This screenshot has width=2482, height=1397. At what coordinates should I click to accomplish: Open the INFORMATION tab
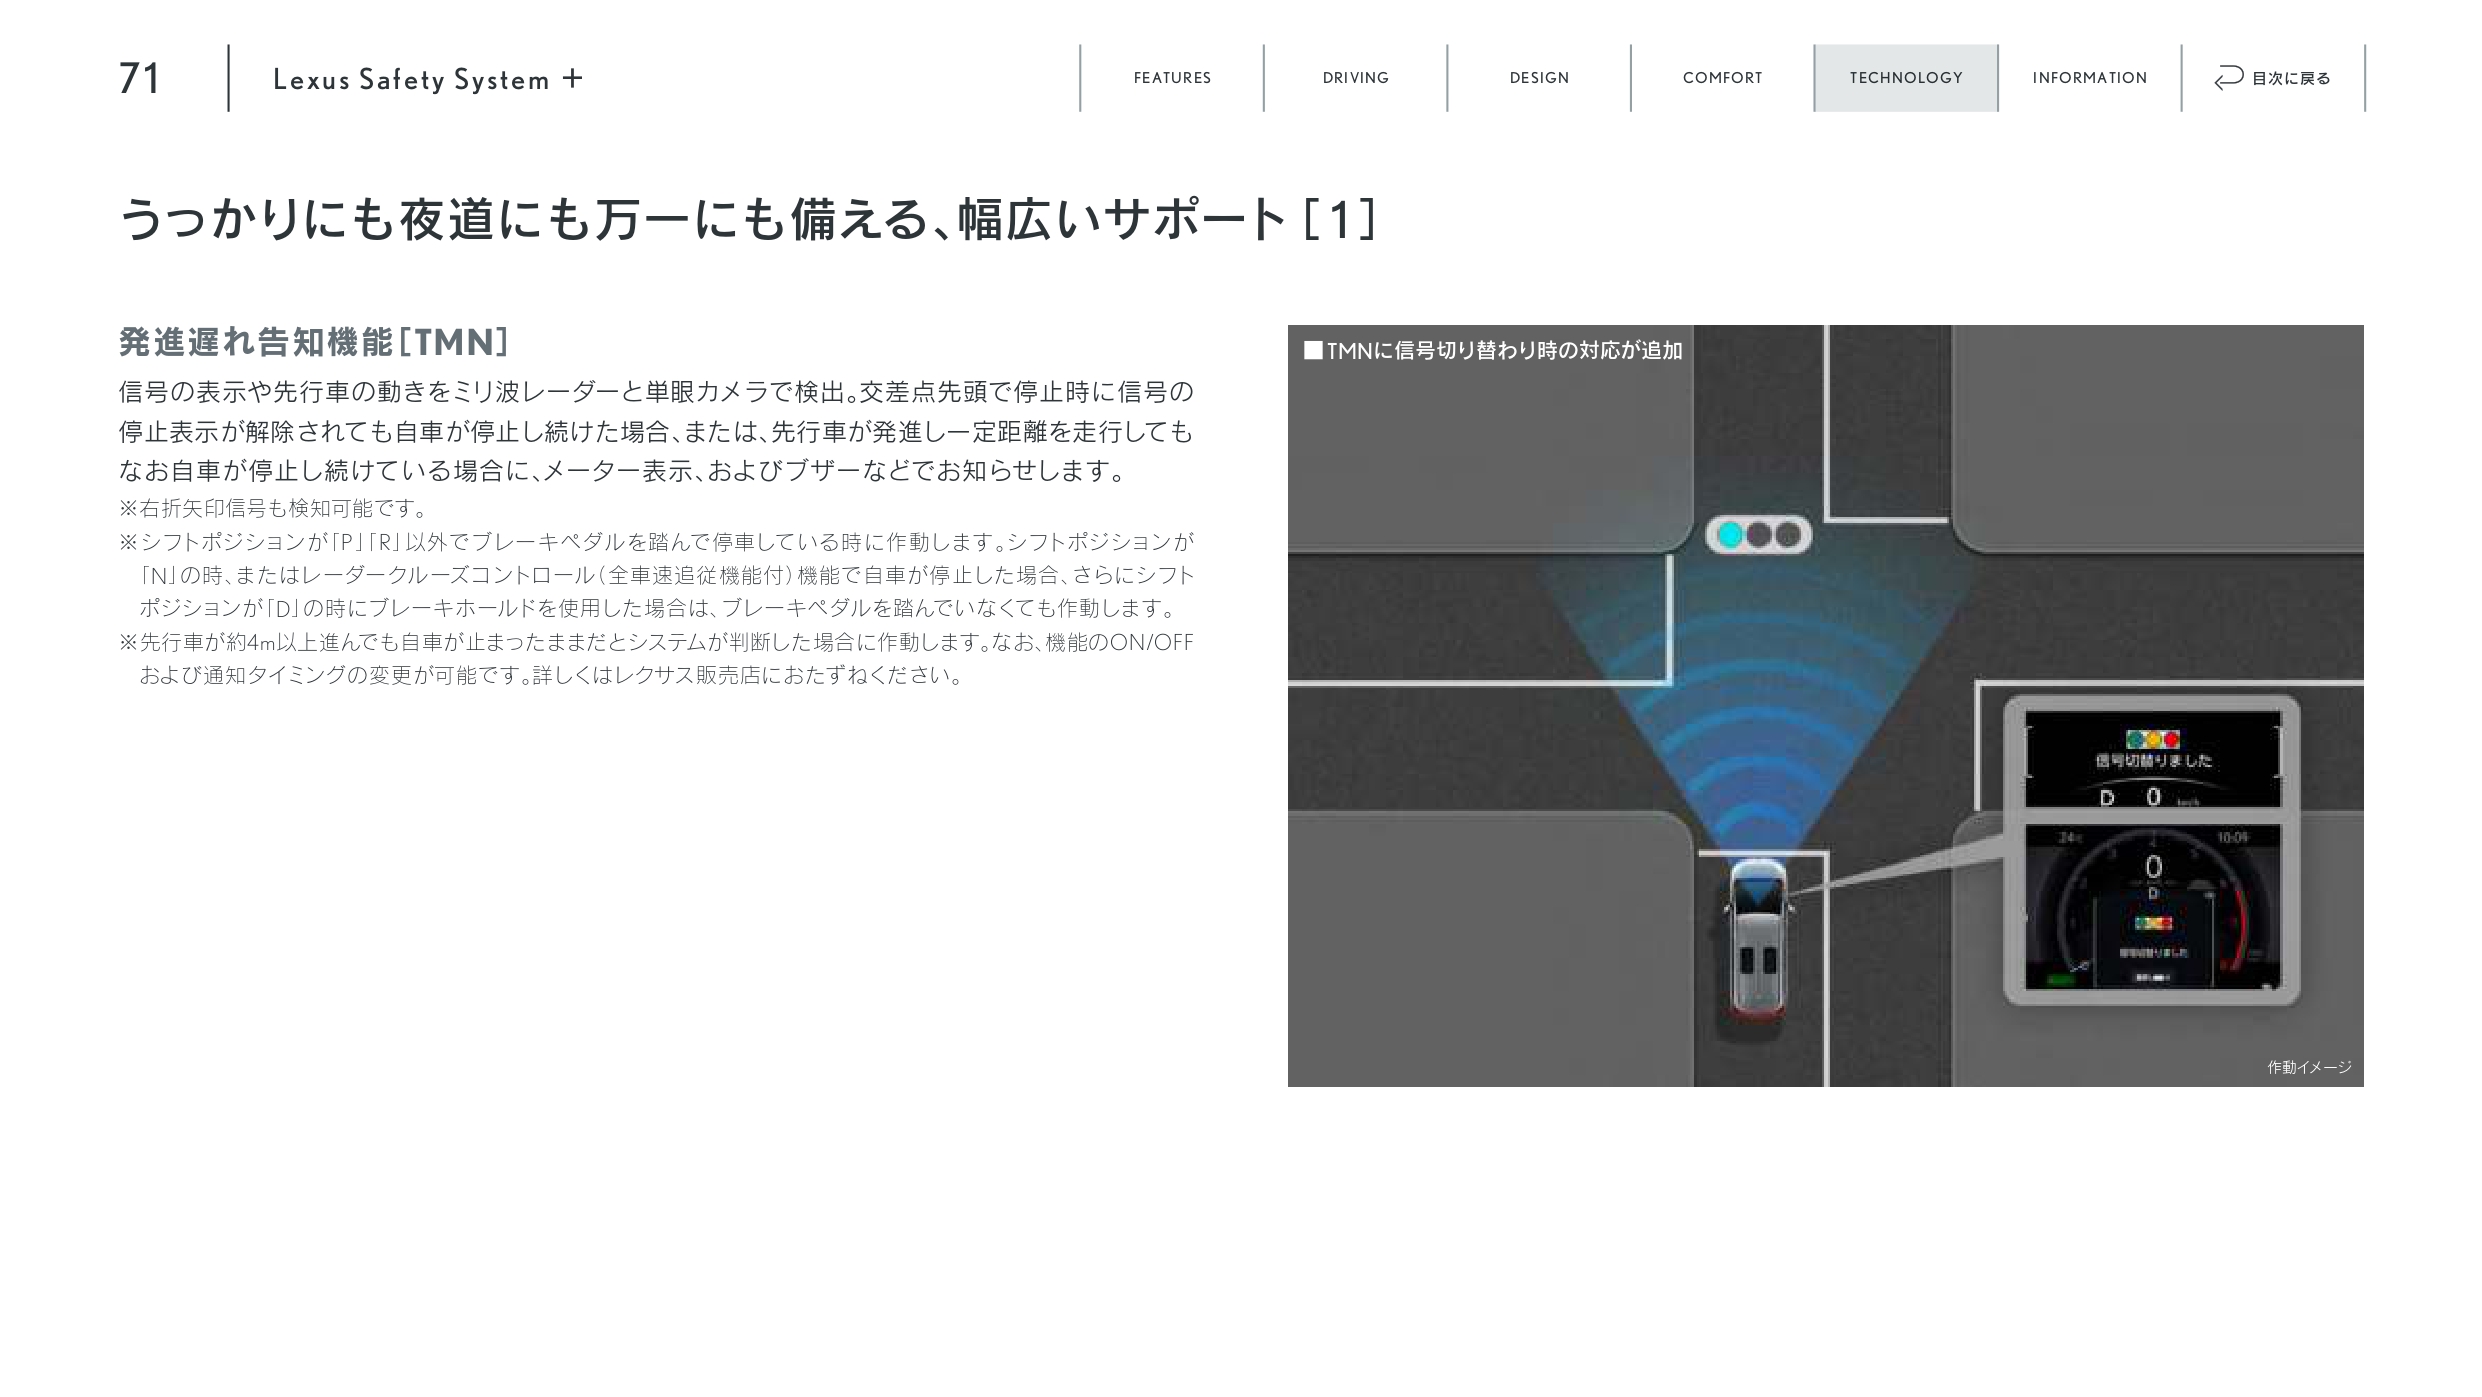coord(2089,78)
